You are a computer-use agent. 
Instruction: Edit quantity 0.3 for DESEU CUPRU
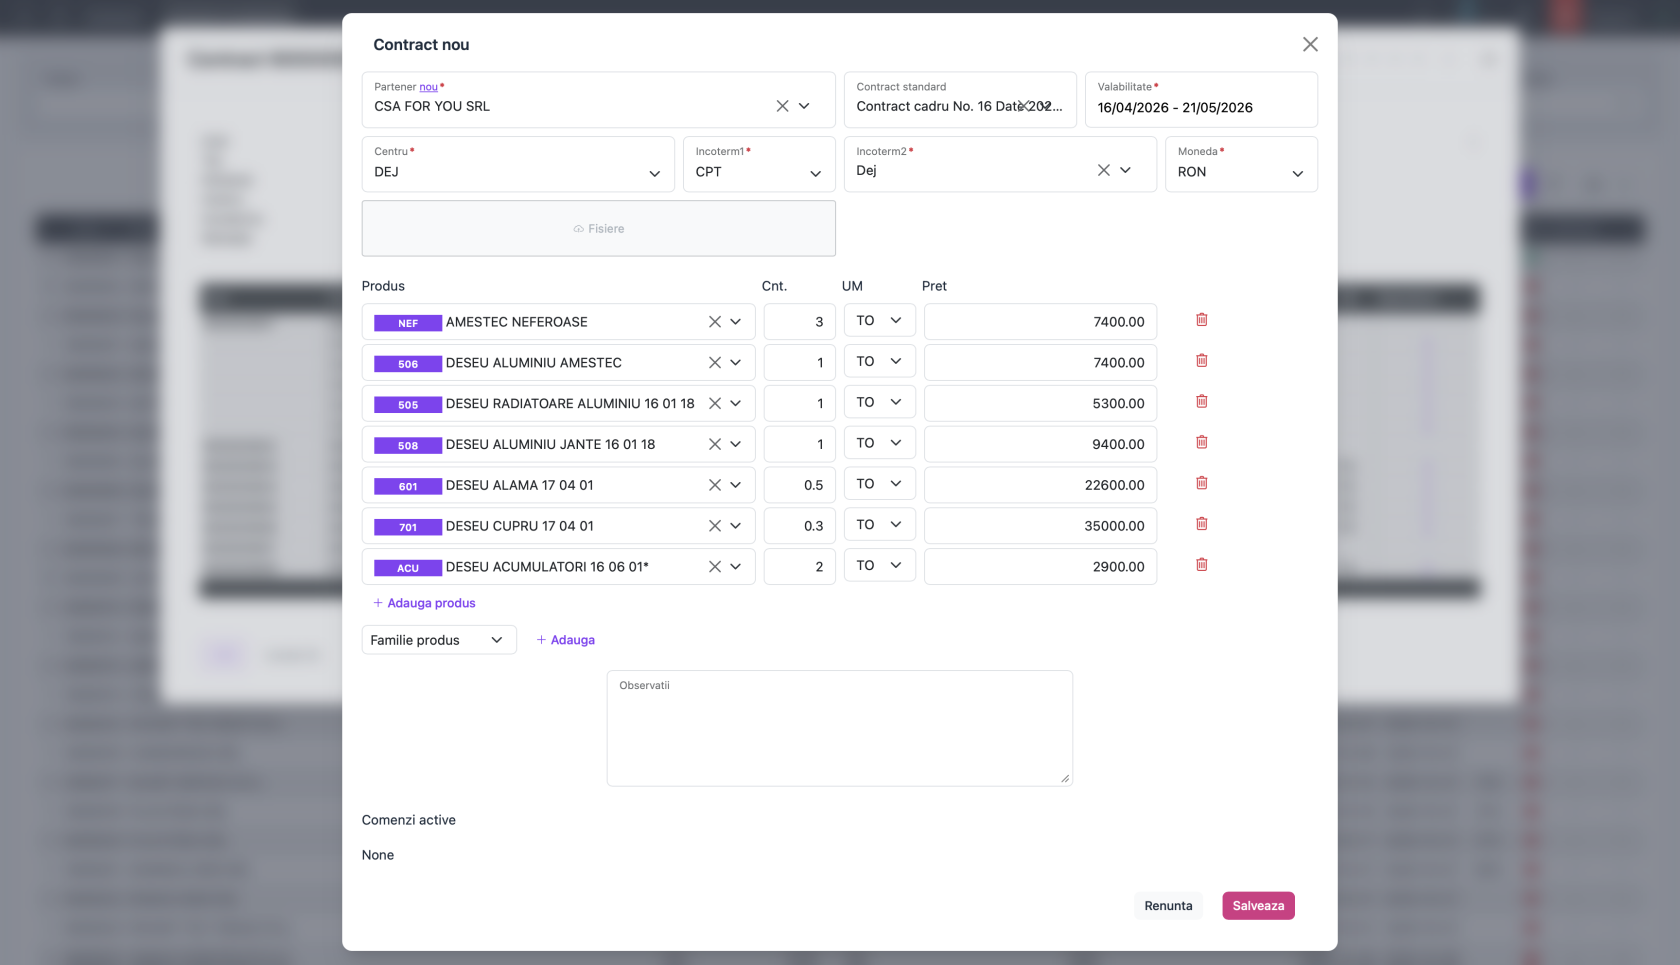click(800, 526)
